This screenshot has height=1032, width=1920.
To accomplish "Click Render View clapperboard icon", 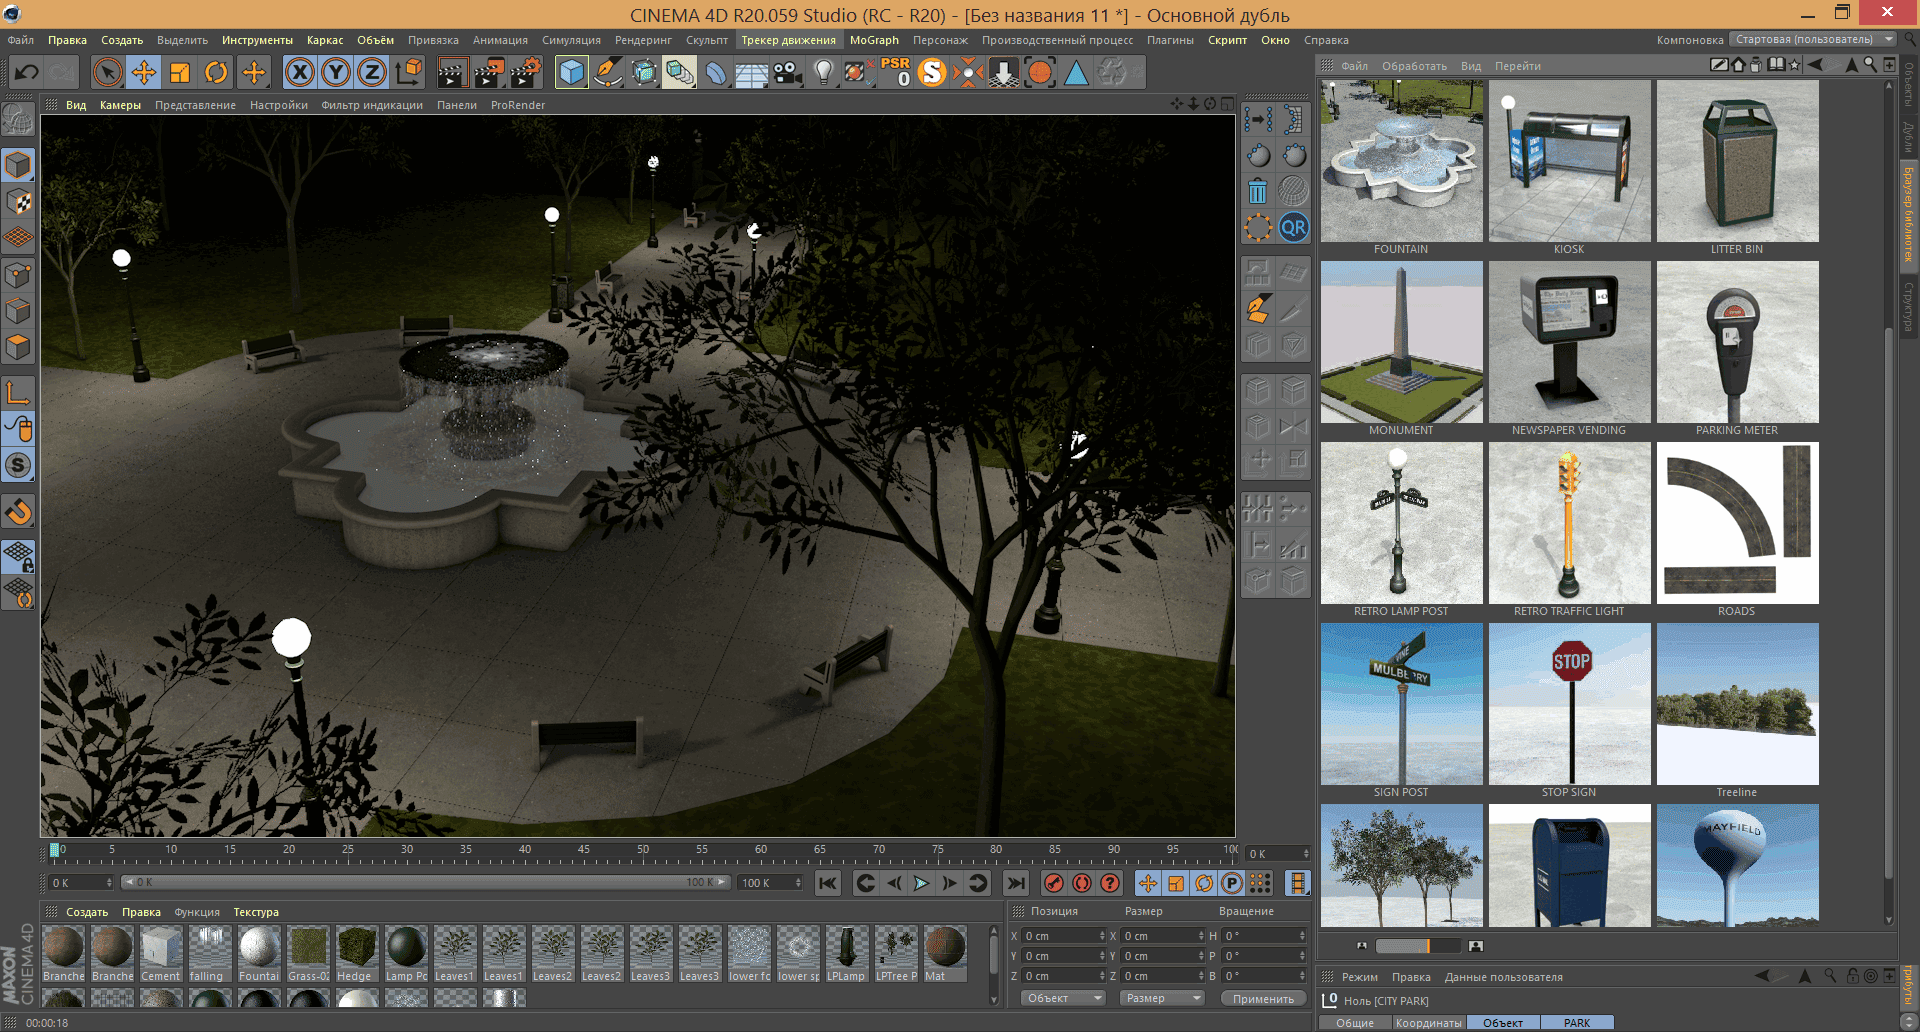I will pyautogui.click(x=452, y=72).
